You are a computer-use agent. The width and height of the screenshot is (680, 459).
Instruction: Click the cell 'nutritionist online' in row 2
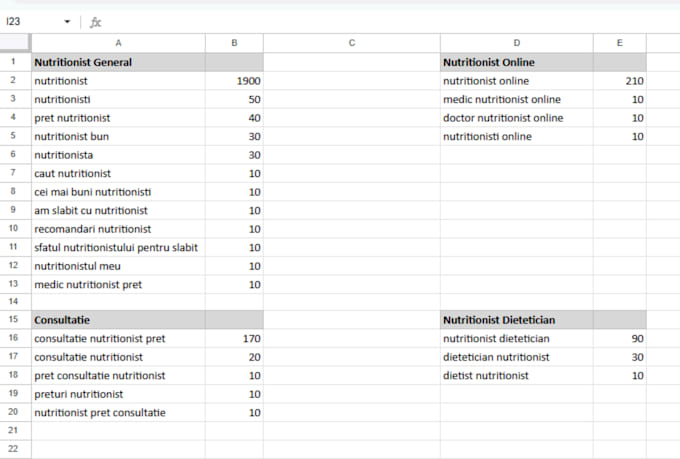click(517, 81)
